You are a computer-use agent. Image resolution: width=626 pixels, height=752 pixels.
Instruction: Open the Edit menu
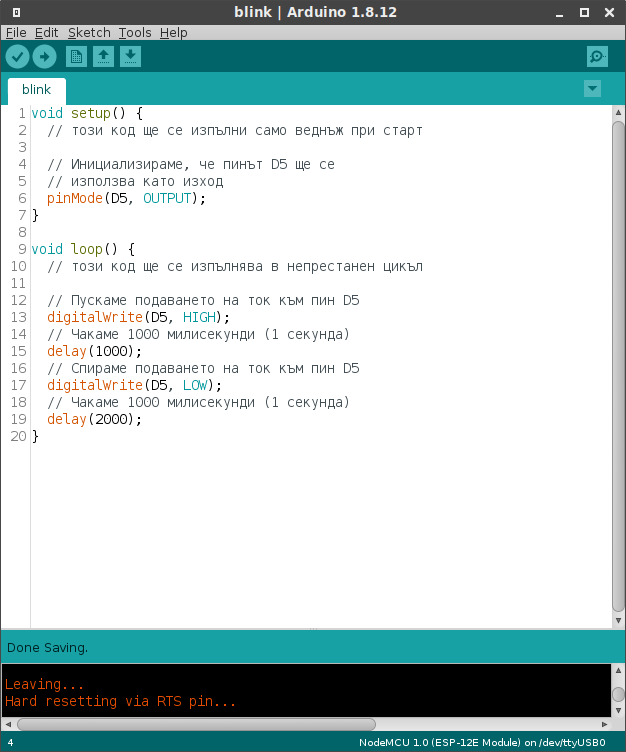point(48,32)
